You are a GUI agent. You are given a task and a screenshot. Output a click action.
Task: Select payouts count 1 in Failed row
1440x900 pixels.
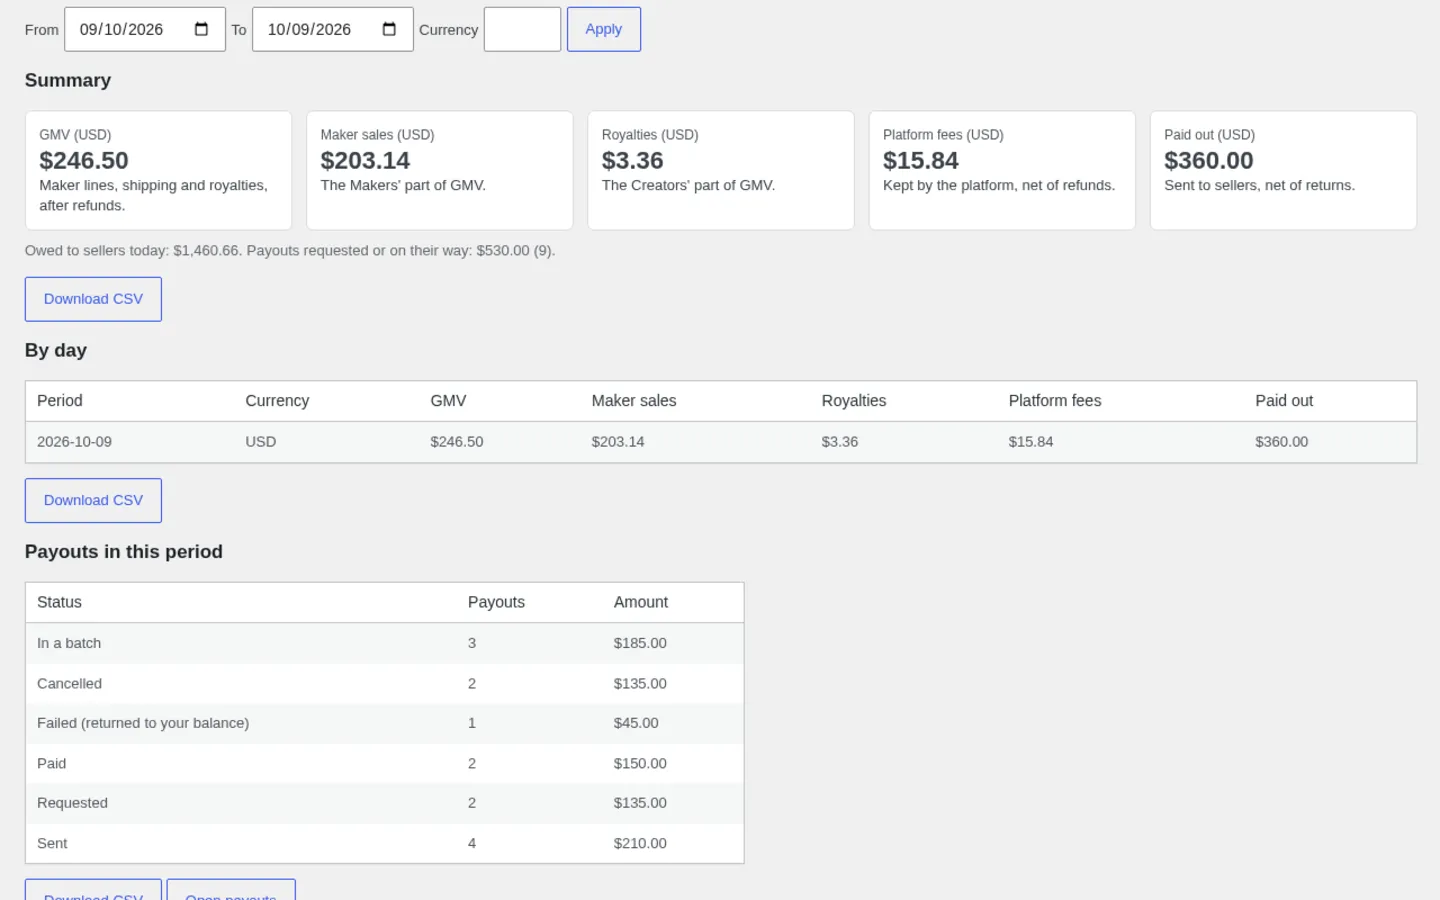(472, 723)
